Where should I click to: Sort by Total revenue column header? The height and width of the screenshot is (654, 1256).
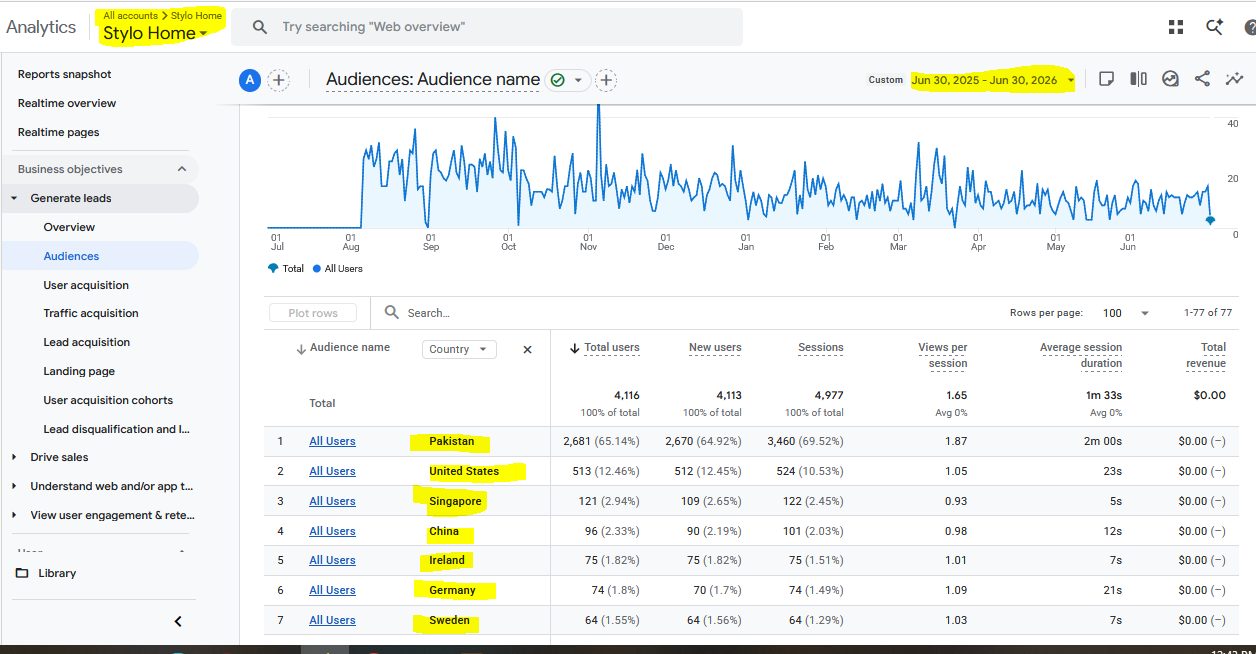pos(1207,355)
